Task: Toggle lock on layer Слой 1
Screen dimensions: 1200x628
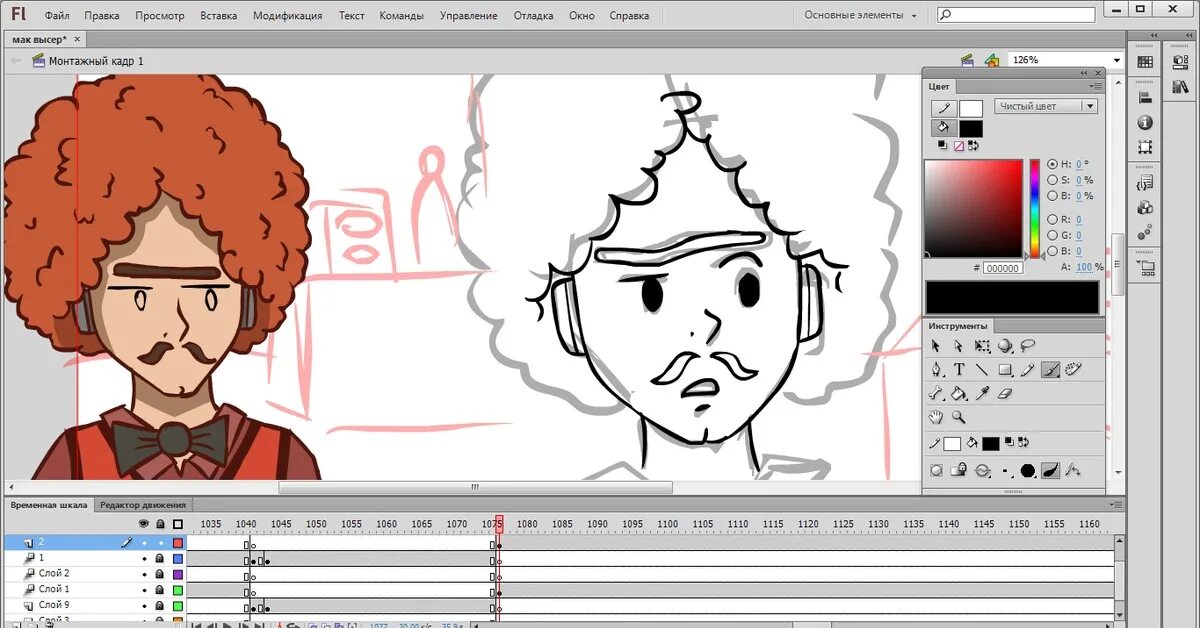Action: (x=159, y=590)
